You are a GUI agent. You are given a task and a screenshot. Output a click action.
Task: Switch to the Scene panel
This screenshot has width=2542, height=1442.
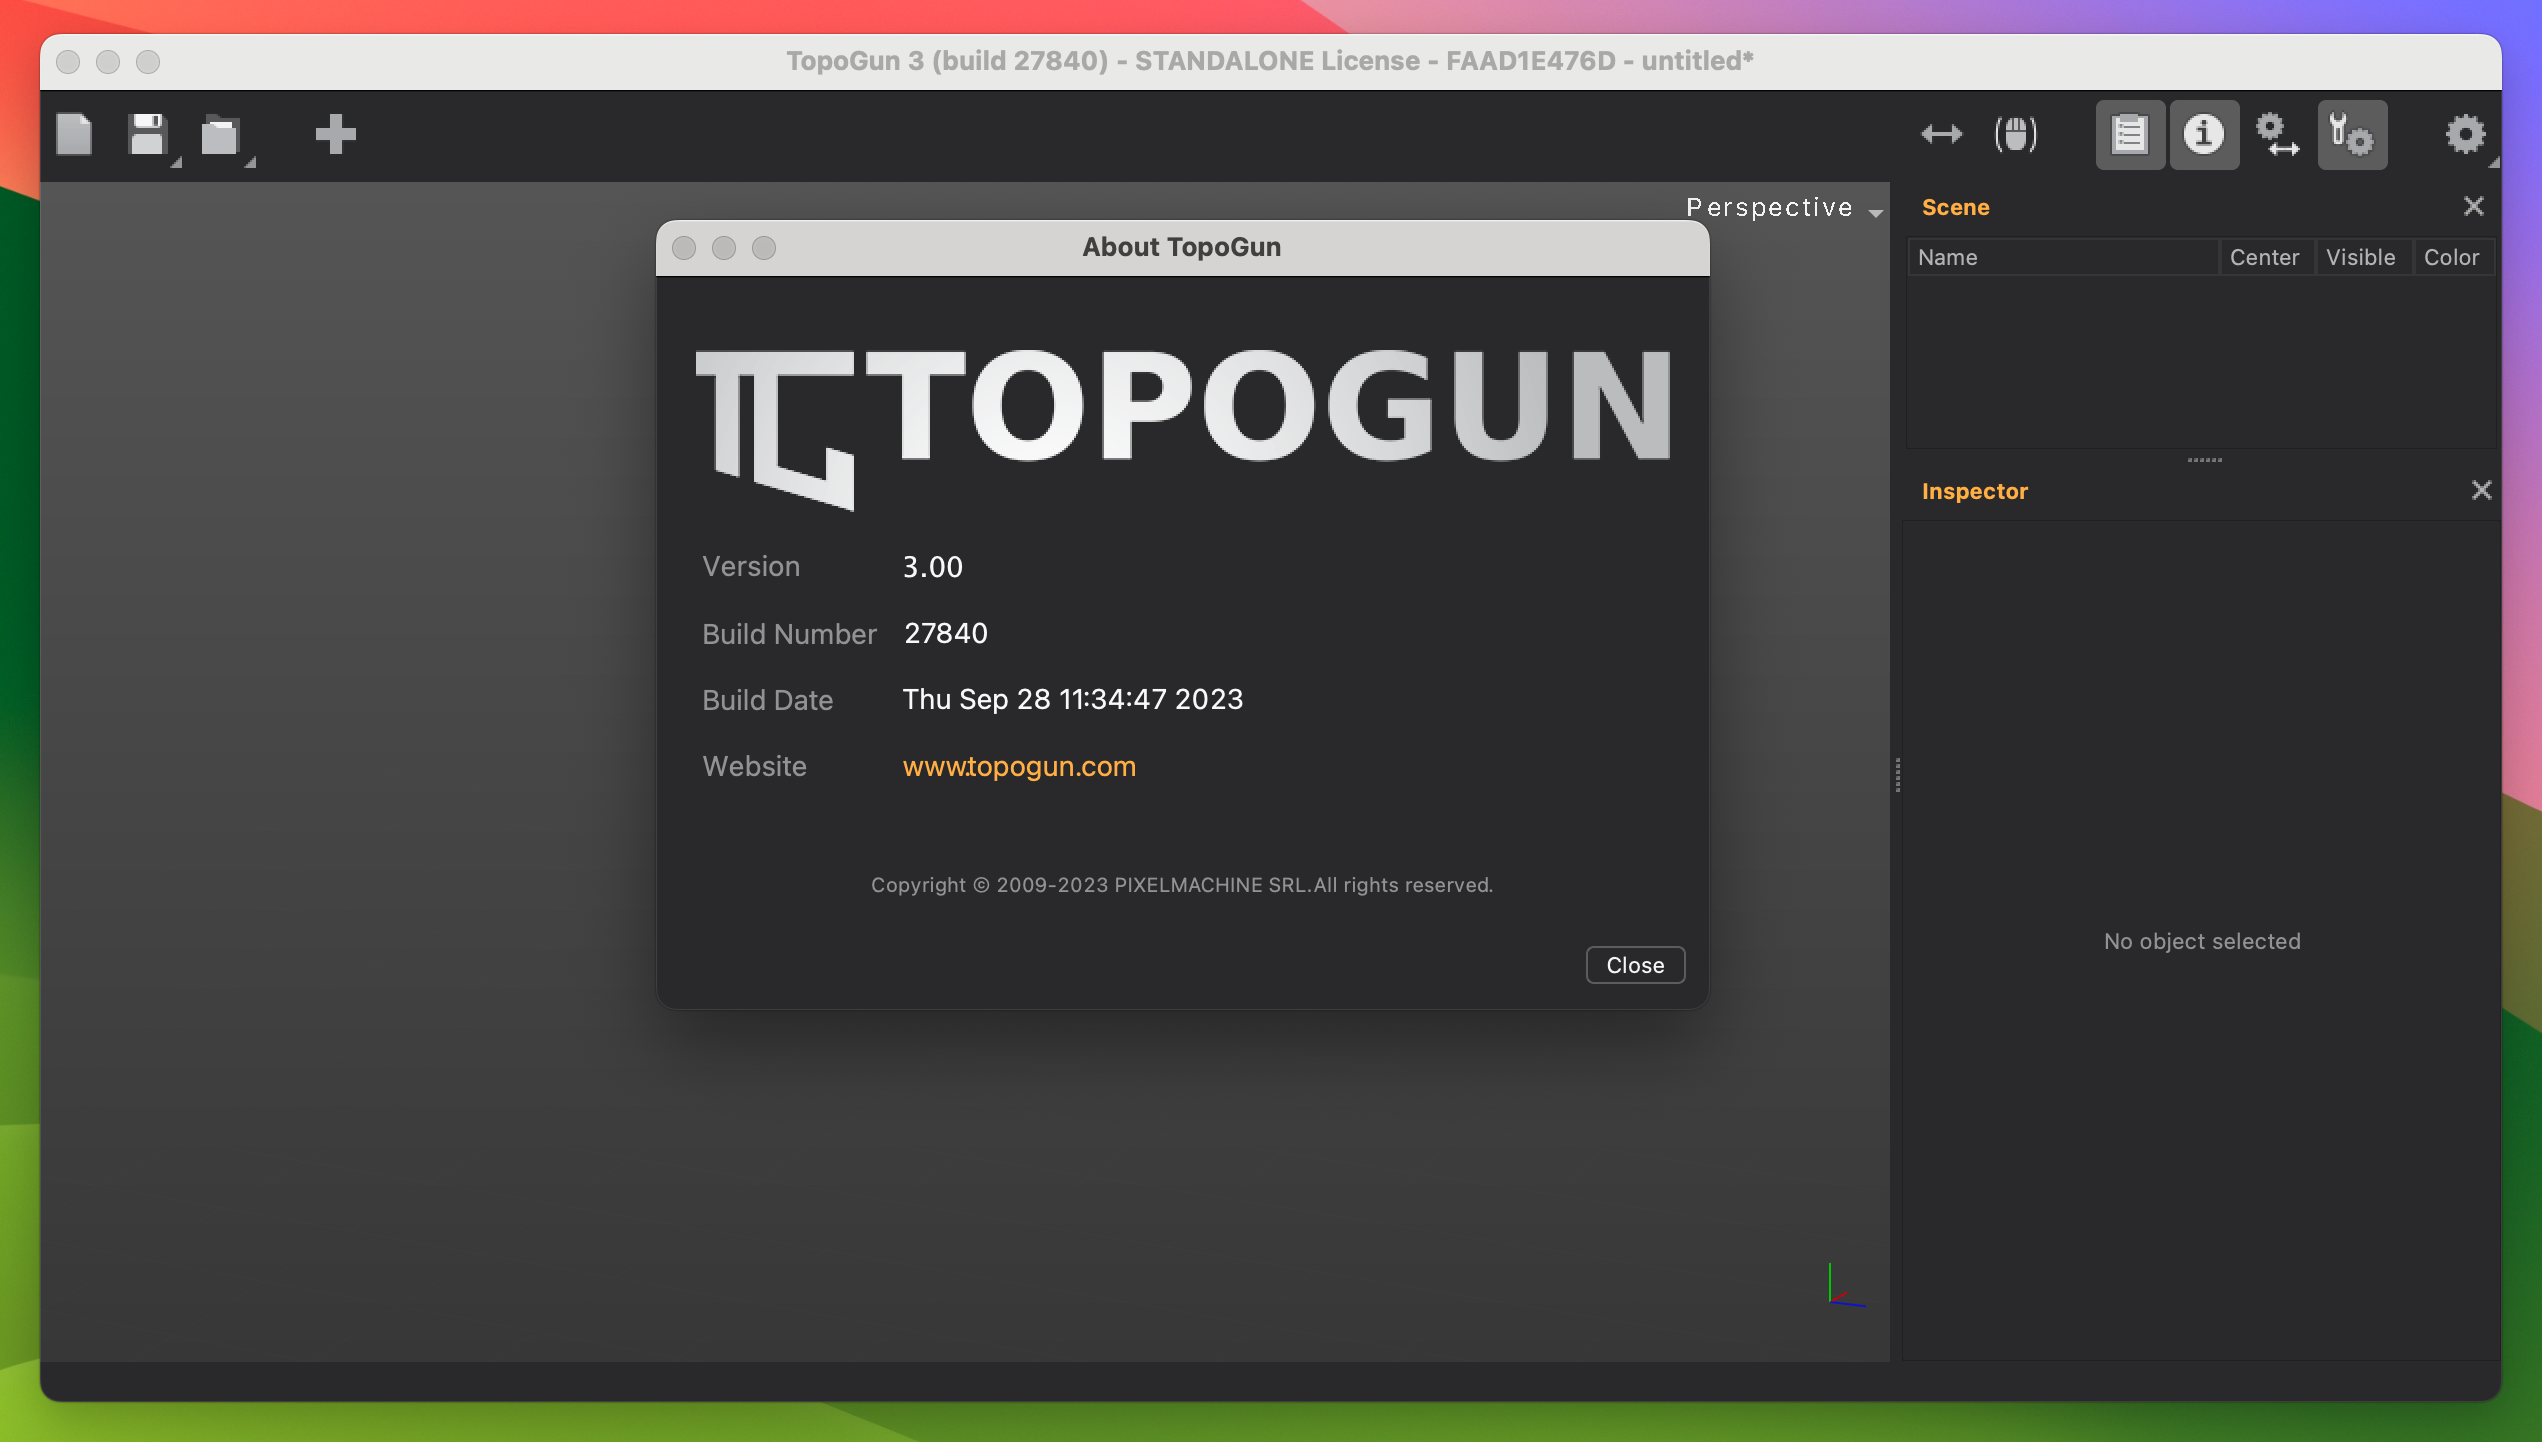tap(1955, 207)
